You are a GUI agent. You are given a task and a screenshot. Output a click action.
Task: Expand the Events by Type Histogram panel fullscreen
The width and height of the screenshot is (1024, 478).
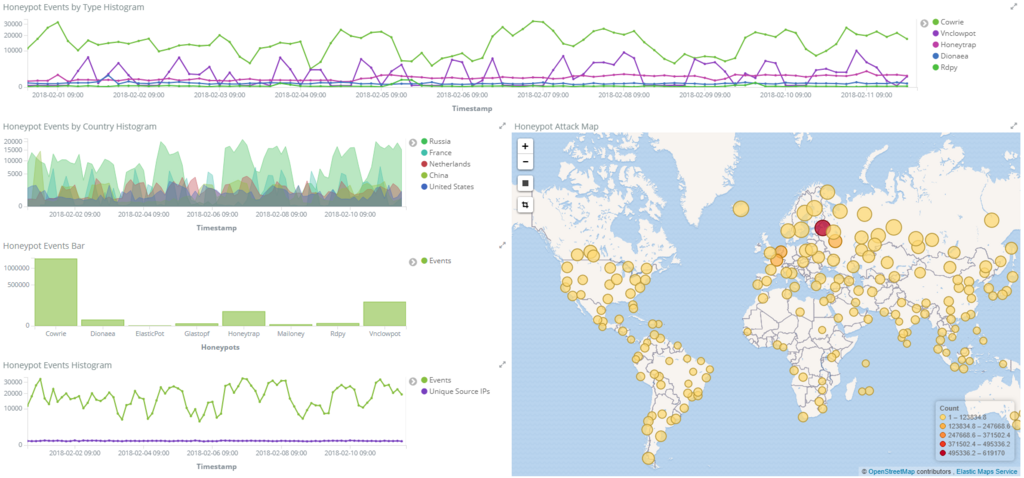[x=1014, y=7]
